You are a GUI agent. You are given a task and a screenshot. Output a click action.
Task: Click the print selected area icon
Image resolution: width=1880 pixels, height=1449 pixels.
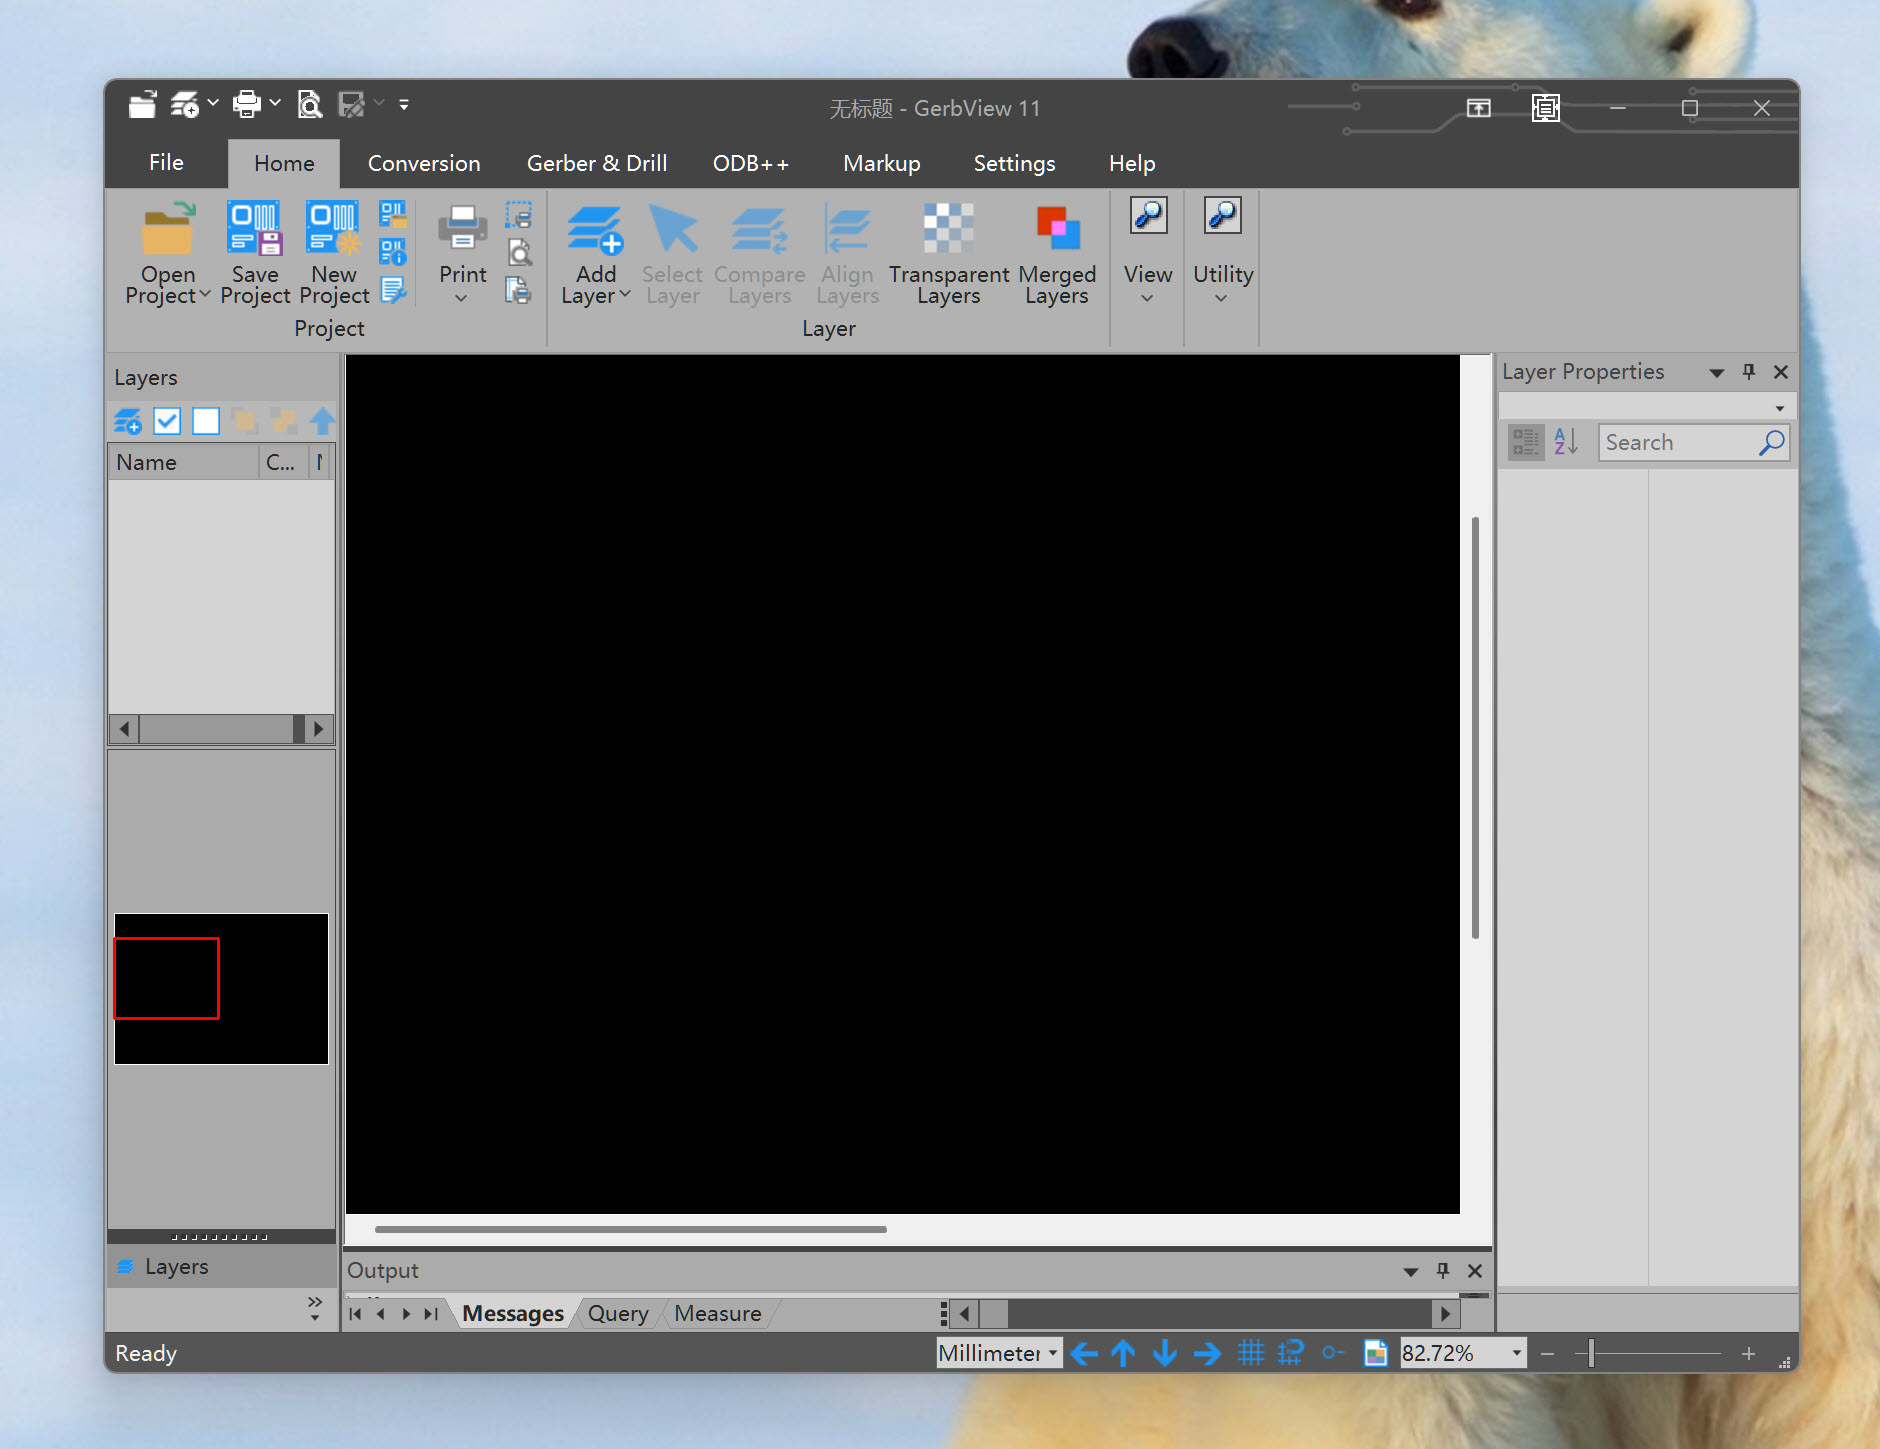519,215
